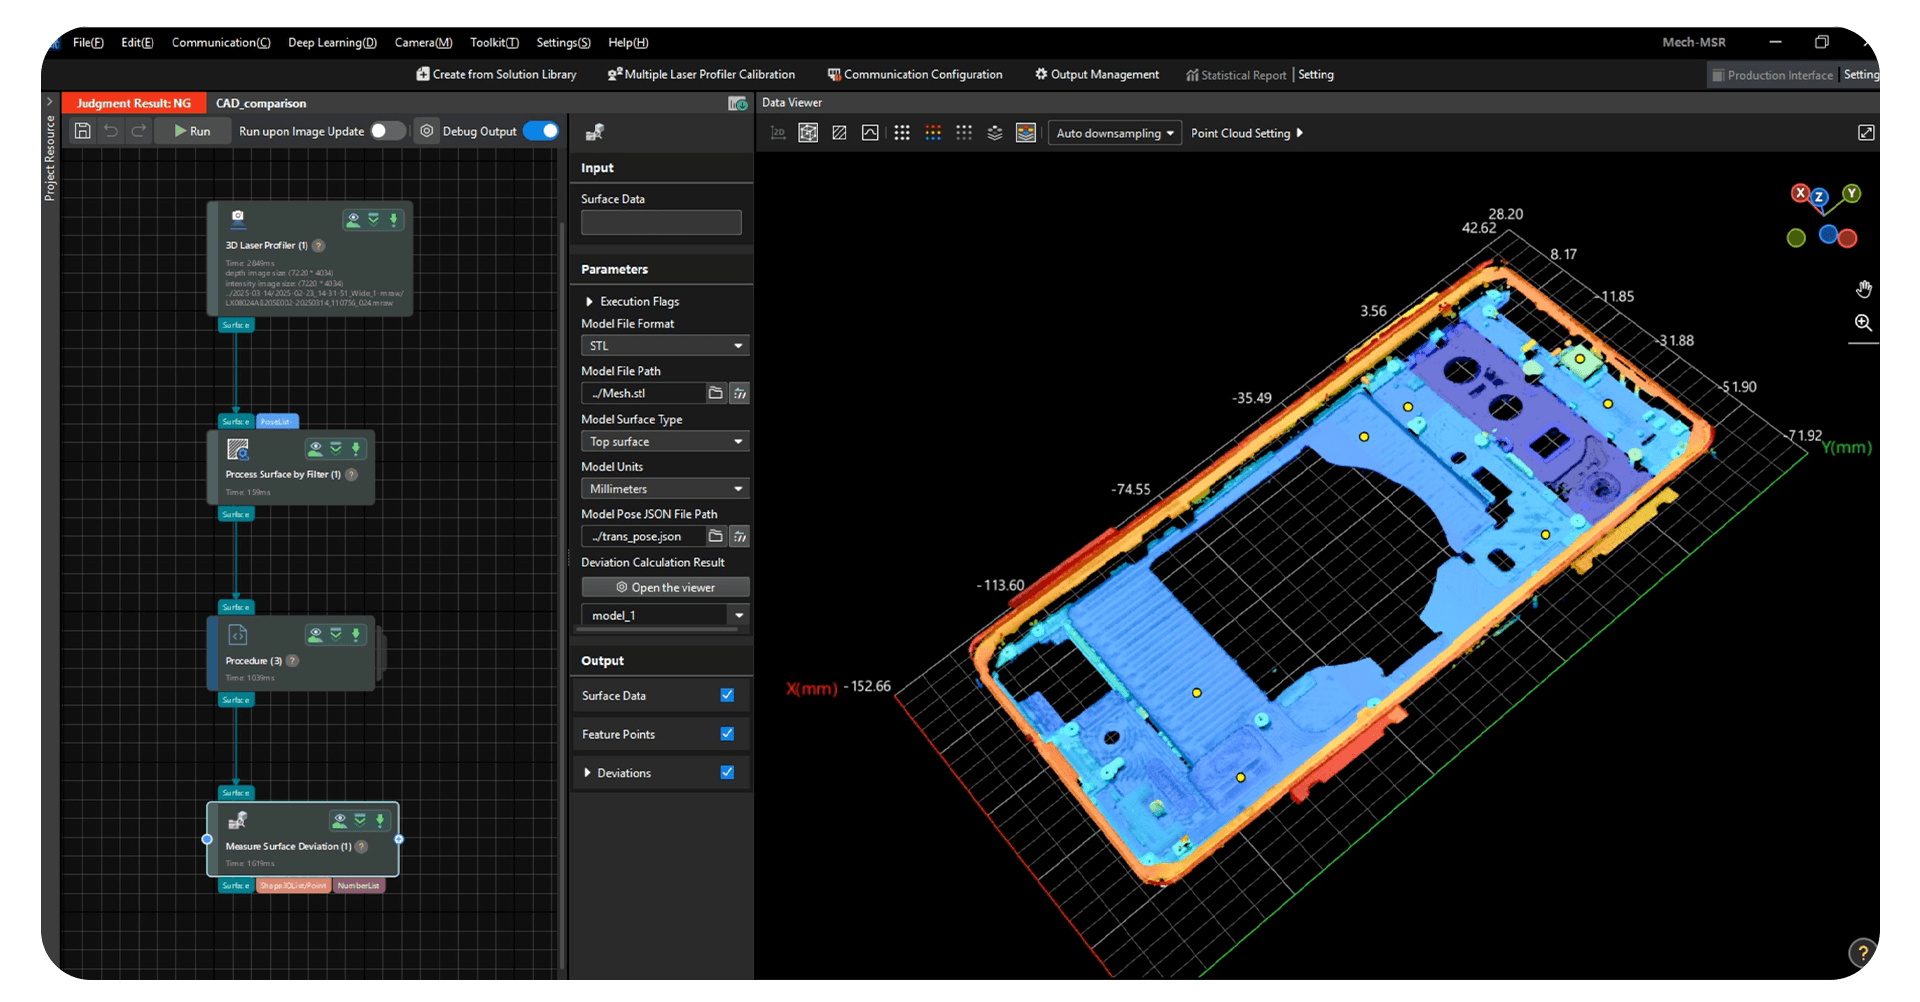The width and height of the screenshot is (1920, 1002).
Task: Select the colored point cloud rendering icon
Action: 933,132
